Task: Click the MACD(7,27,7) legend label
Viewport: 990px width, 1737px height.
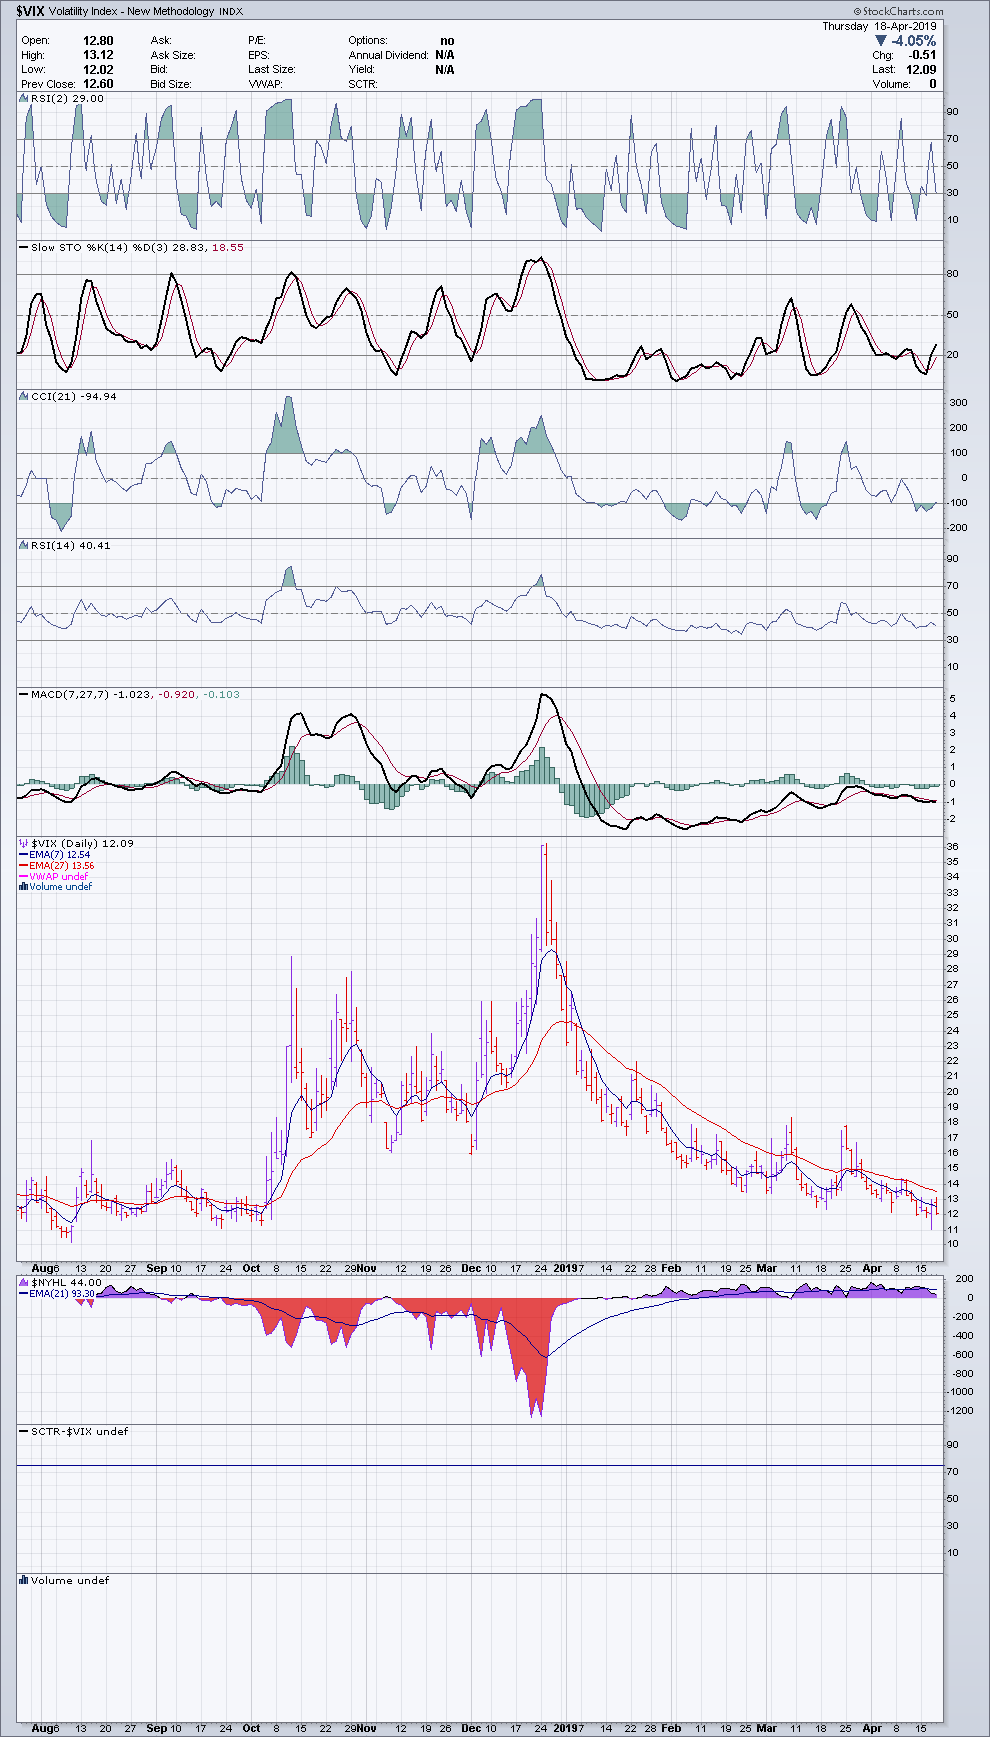Action: 70,694
